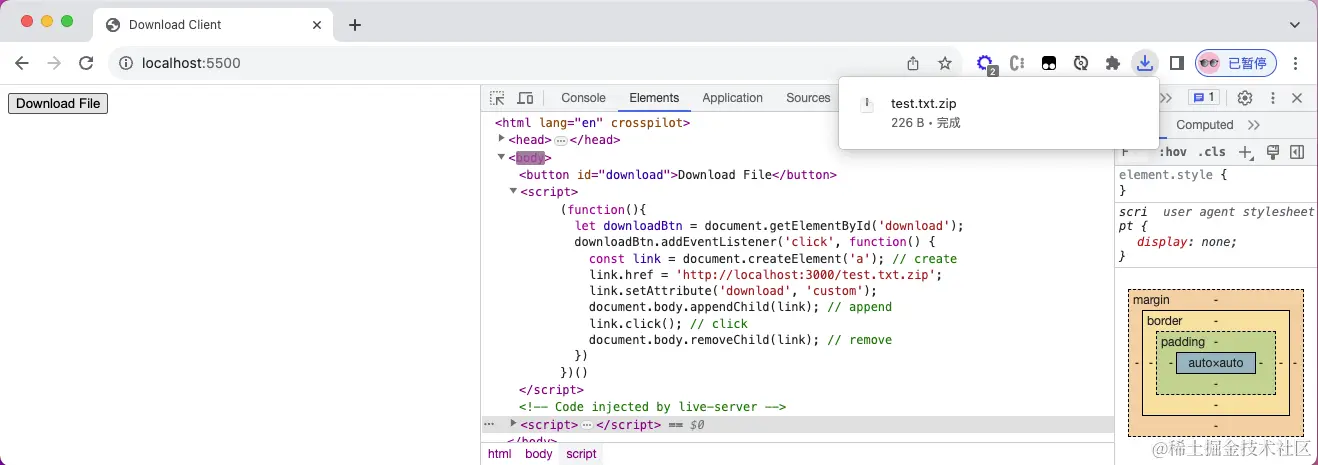Close the DevTools panel
The width and height of the screenshot is (1318, 465).
1297,98
